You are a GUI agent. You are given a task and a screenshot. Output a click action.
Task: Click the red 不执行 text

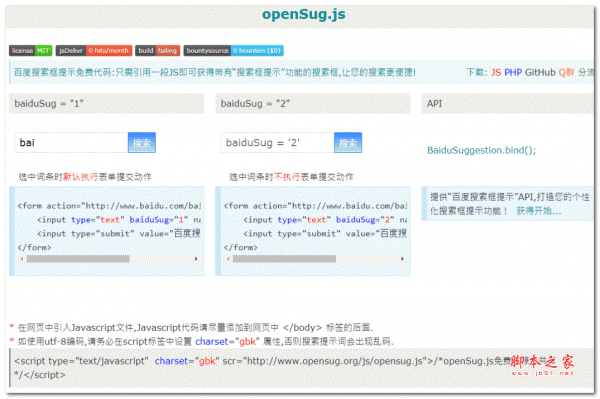287,177
